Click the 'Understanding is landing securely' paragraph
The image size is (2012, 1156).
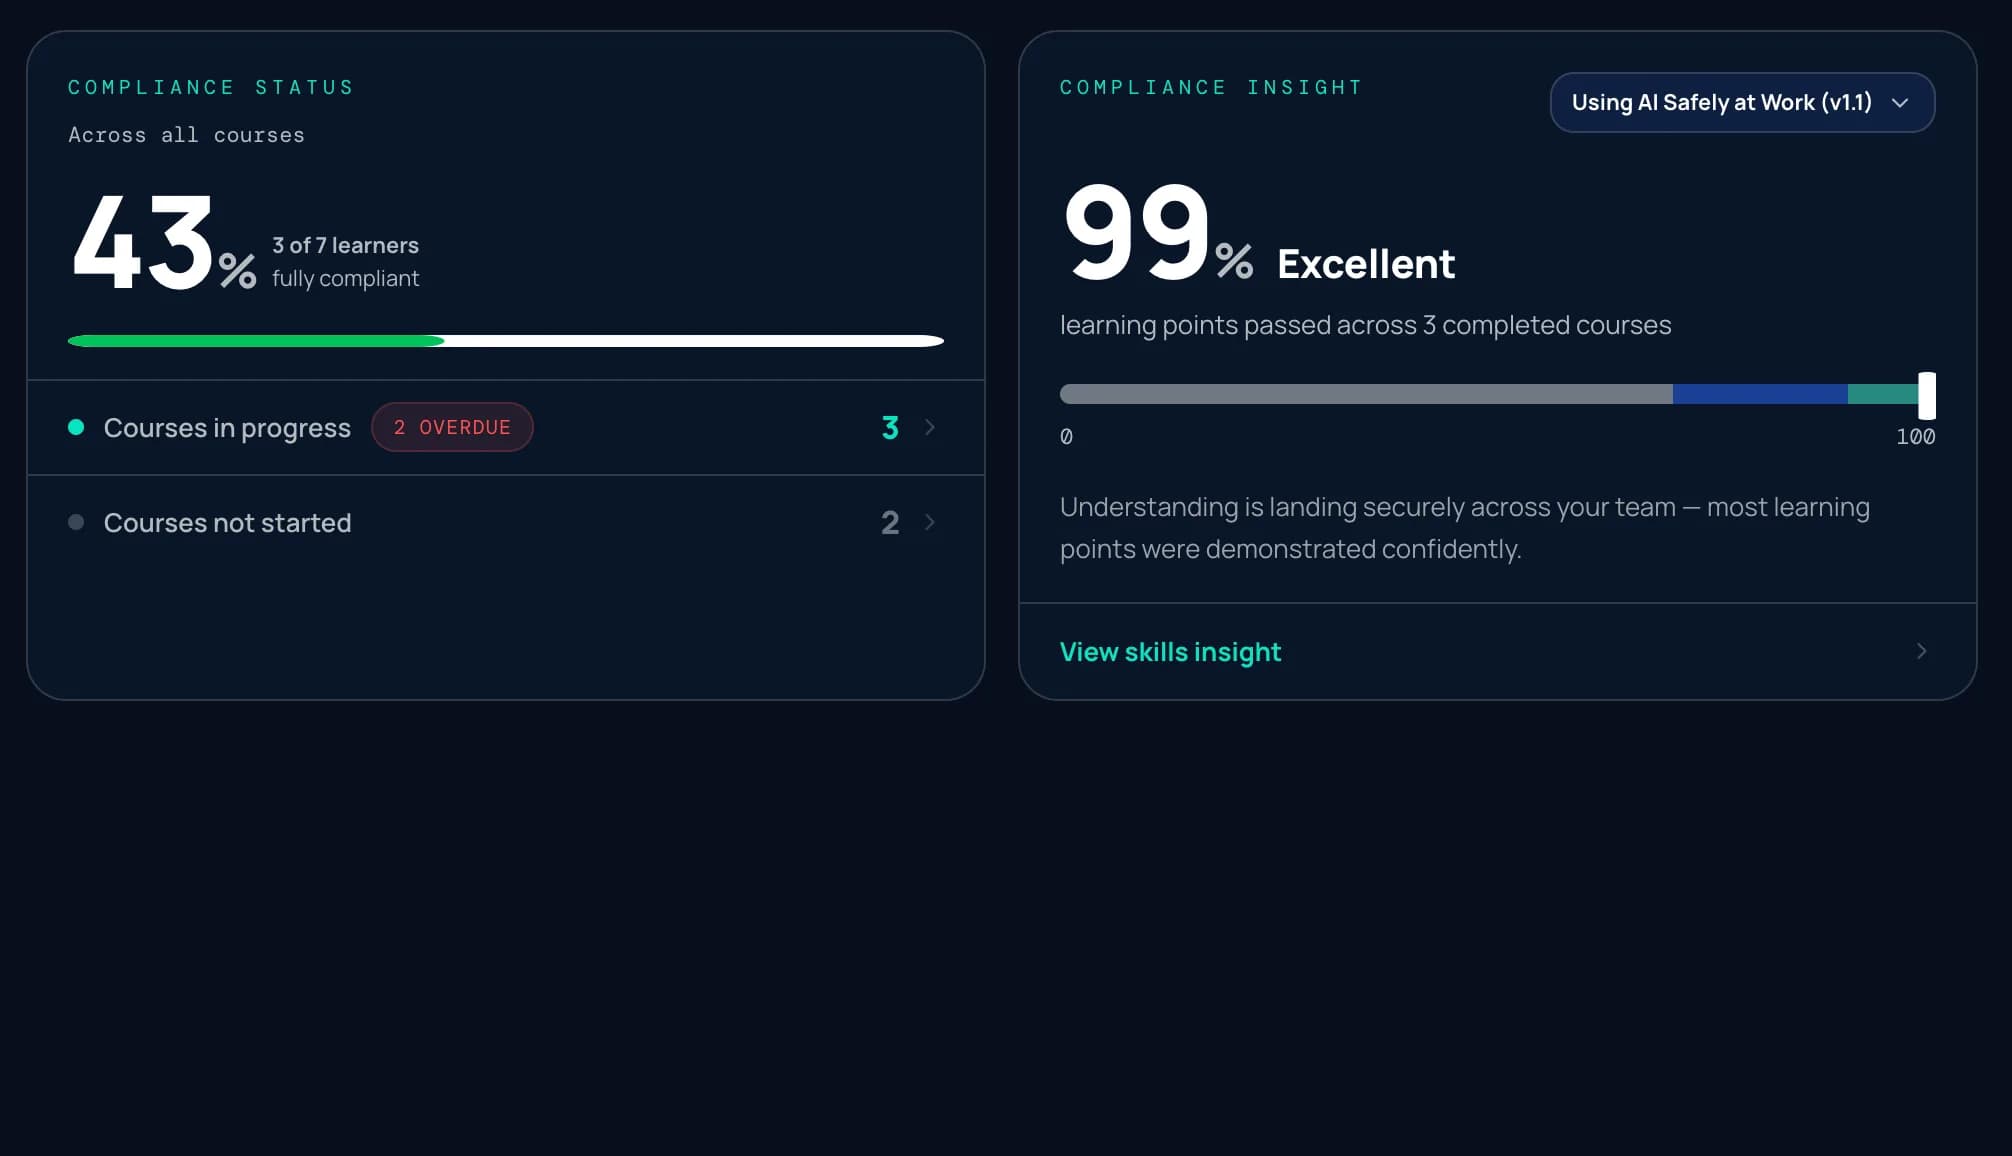1465,528
